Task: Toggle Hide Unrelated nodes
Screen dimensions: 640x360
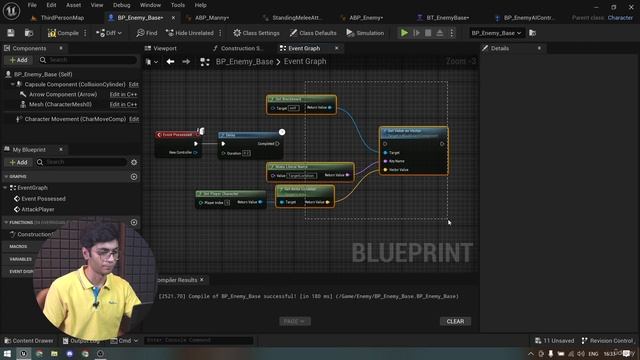Action: [190, 33]
